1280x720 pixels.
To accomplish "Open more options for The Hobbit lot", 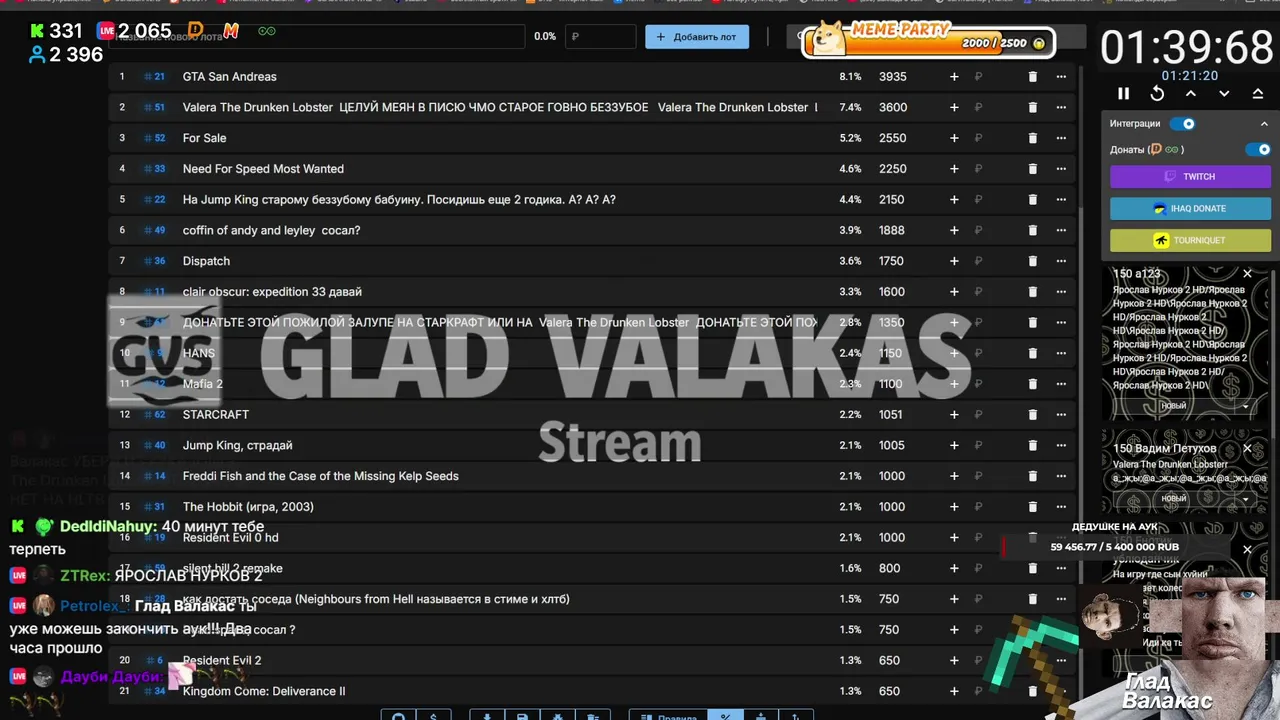I will [1061, 507].
